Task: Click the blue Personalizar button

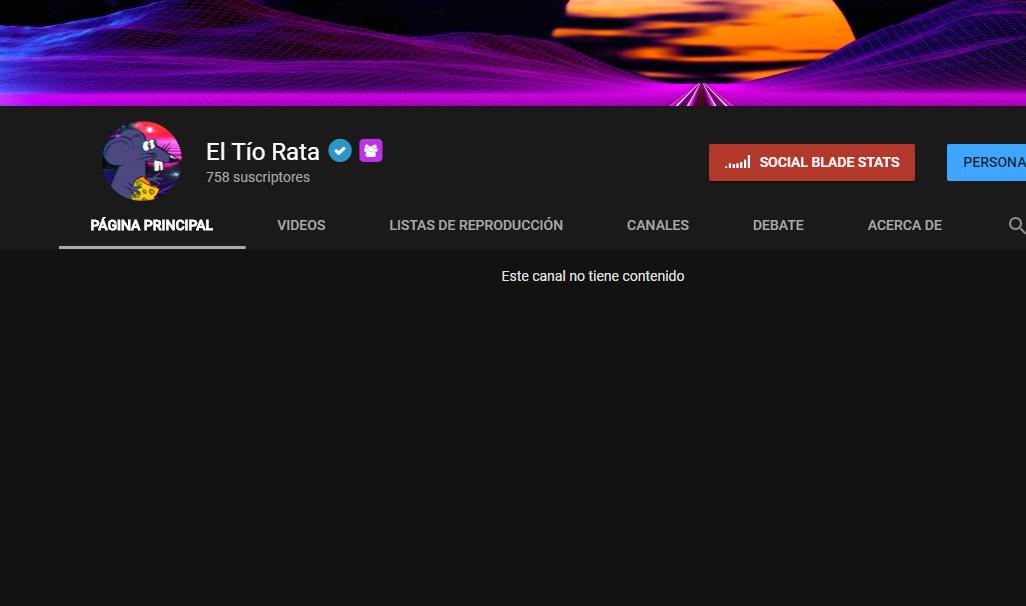Action: [986, 162]
